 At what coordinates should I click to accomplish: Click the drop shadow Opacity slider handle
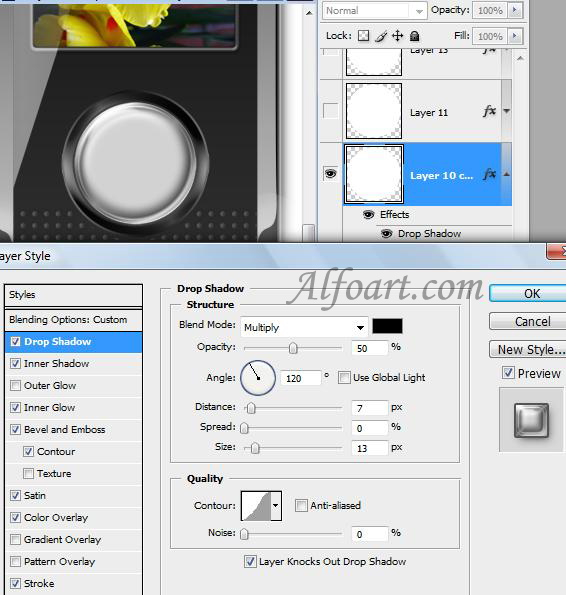tap(293, 348)
